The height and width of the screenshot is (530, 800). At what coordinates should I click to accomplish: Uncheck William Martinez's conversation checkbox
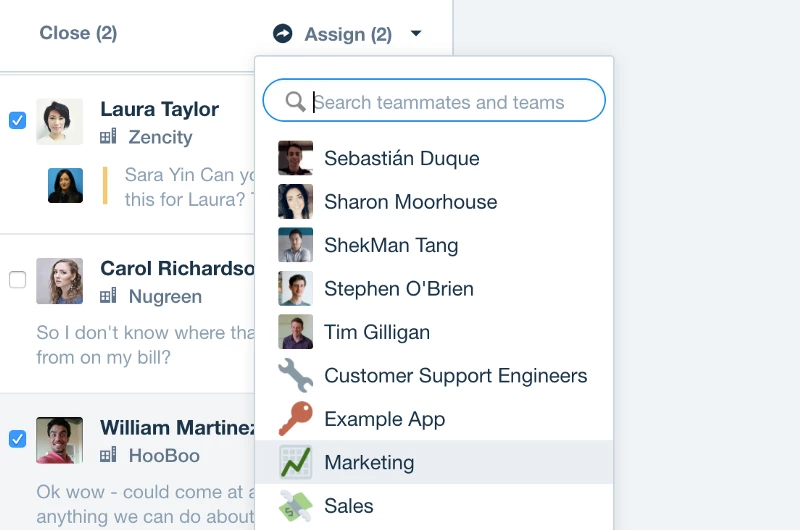[x=17, y=439]
